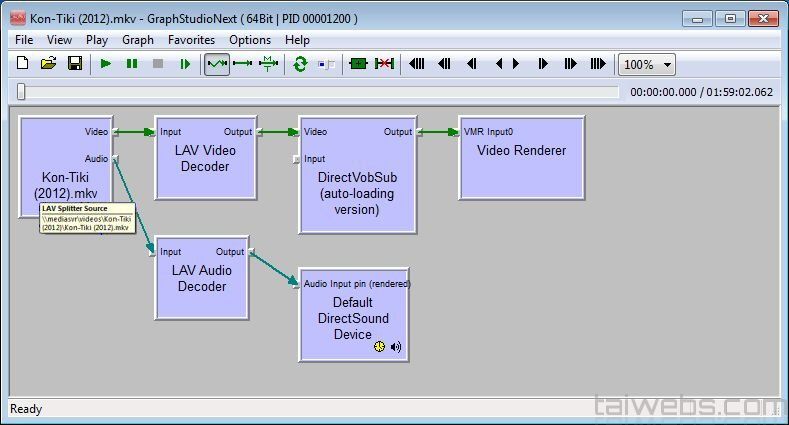Open the 100% zoom level dropdown
The image size is (789, 425).
647,65
